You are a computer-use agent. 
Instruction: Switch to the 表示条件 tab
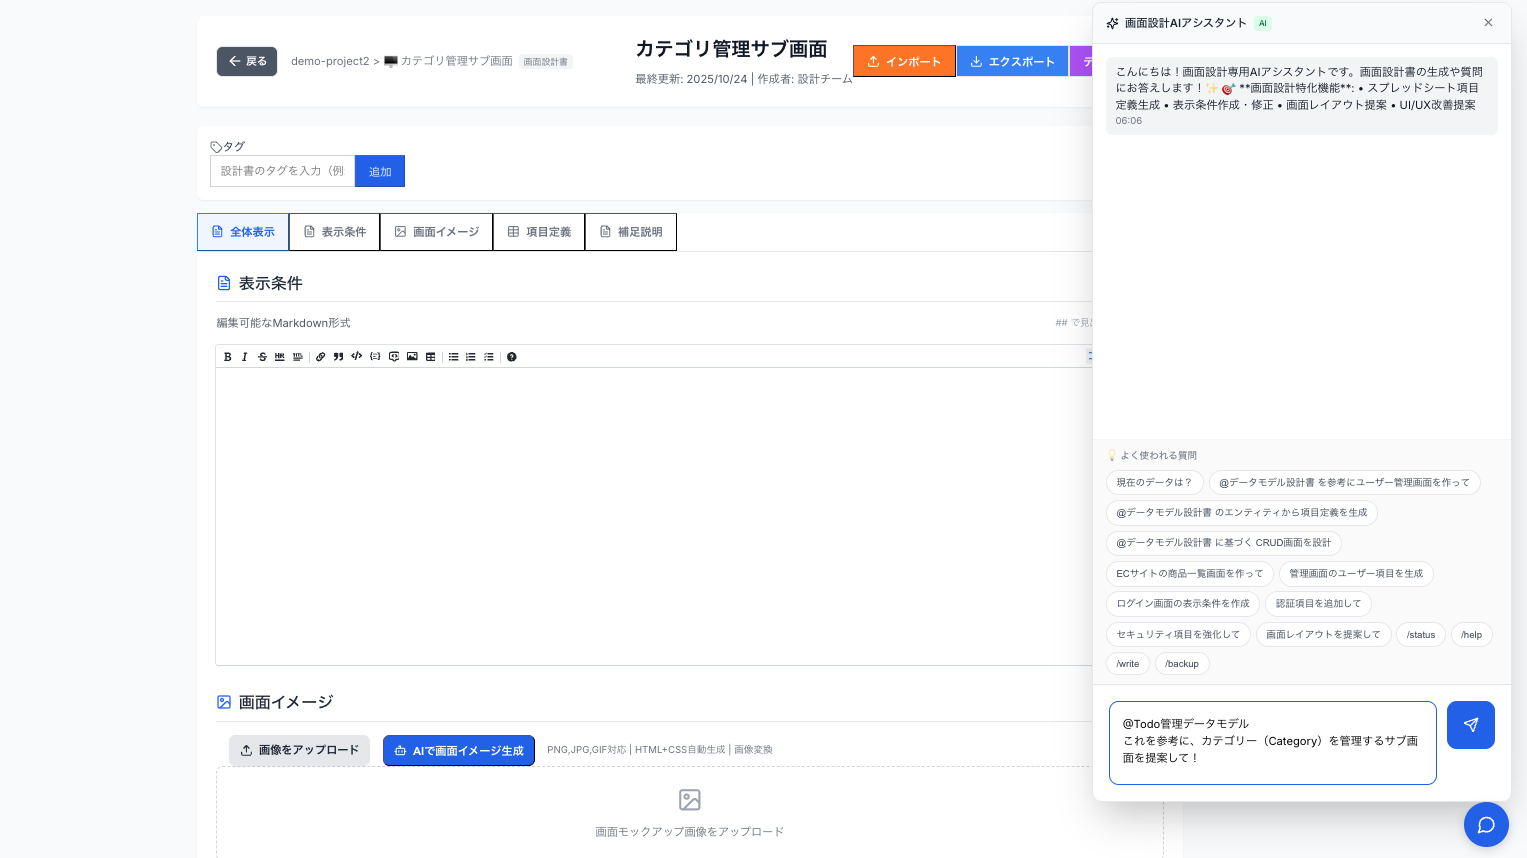click(334, 232)
